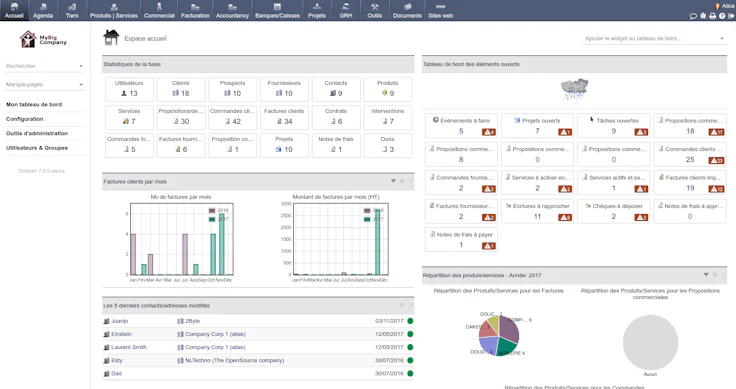The width and height of the screenshot is (736, 389).
Task: Open contact Laurent Smith
Action: tap(129, 347)
